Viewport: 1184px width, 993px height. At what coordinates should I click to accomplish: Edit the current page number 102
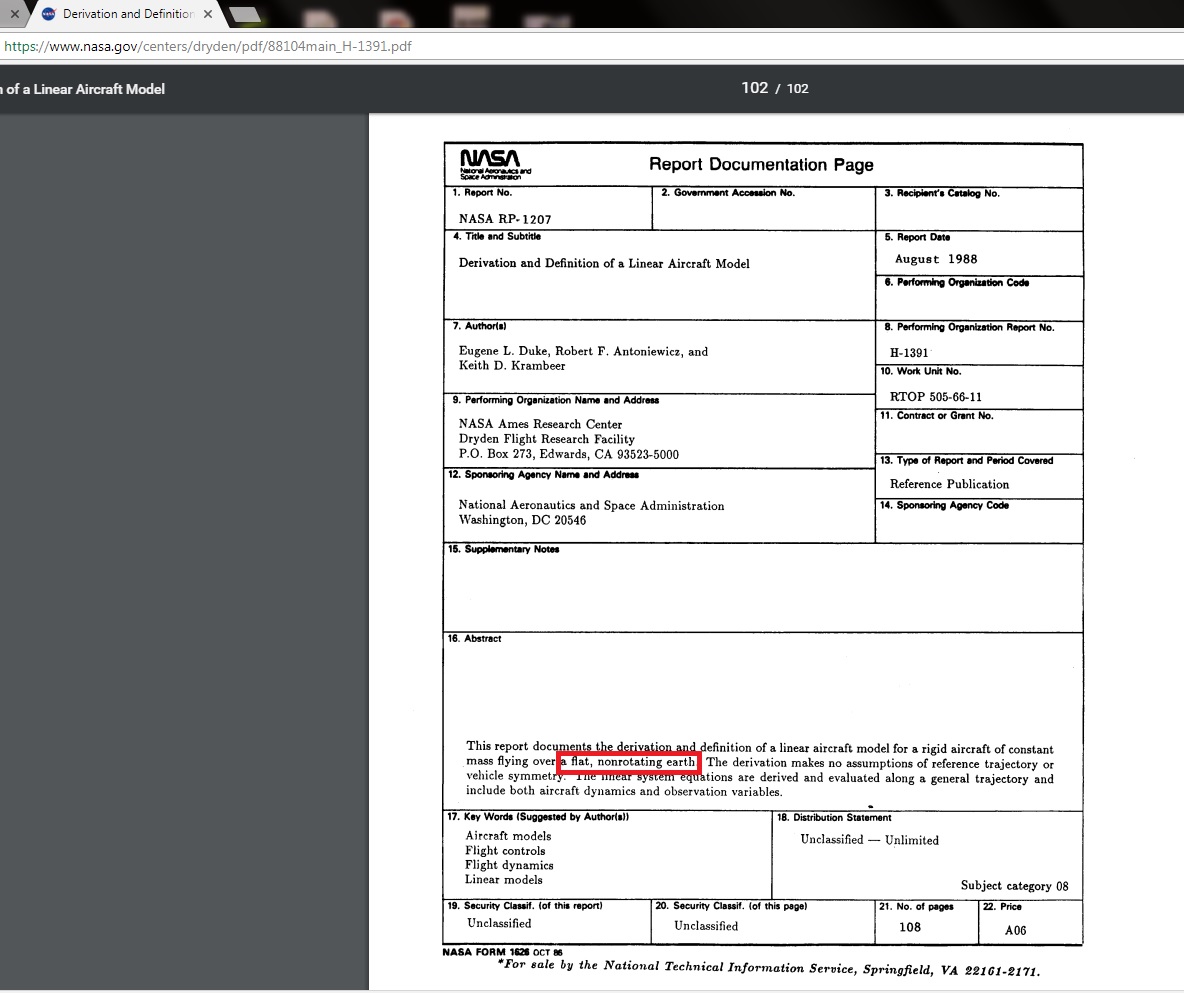click(x=754, y=88)
